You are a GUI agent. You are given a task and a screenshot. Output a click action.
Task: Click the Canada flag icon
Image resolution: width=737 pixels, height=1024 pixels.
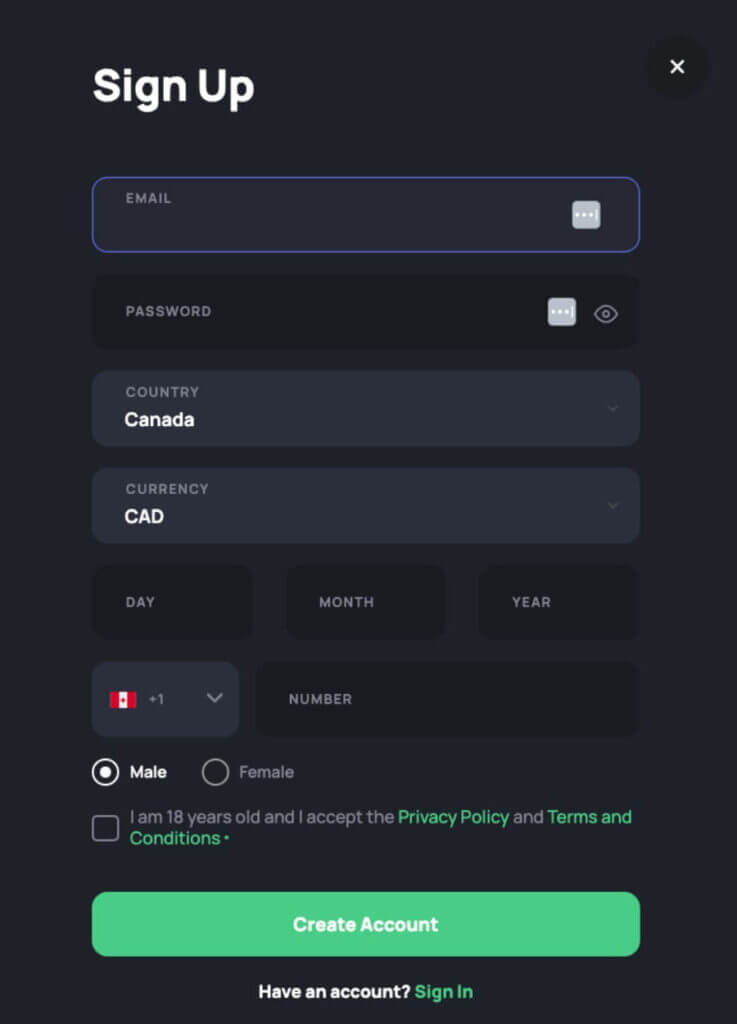[x=123, y=699]
